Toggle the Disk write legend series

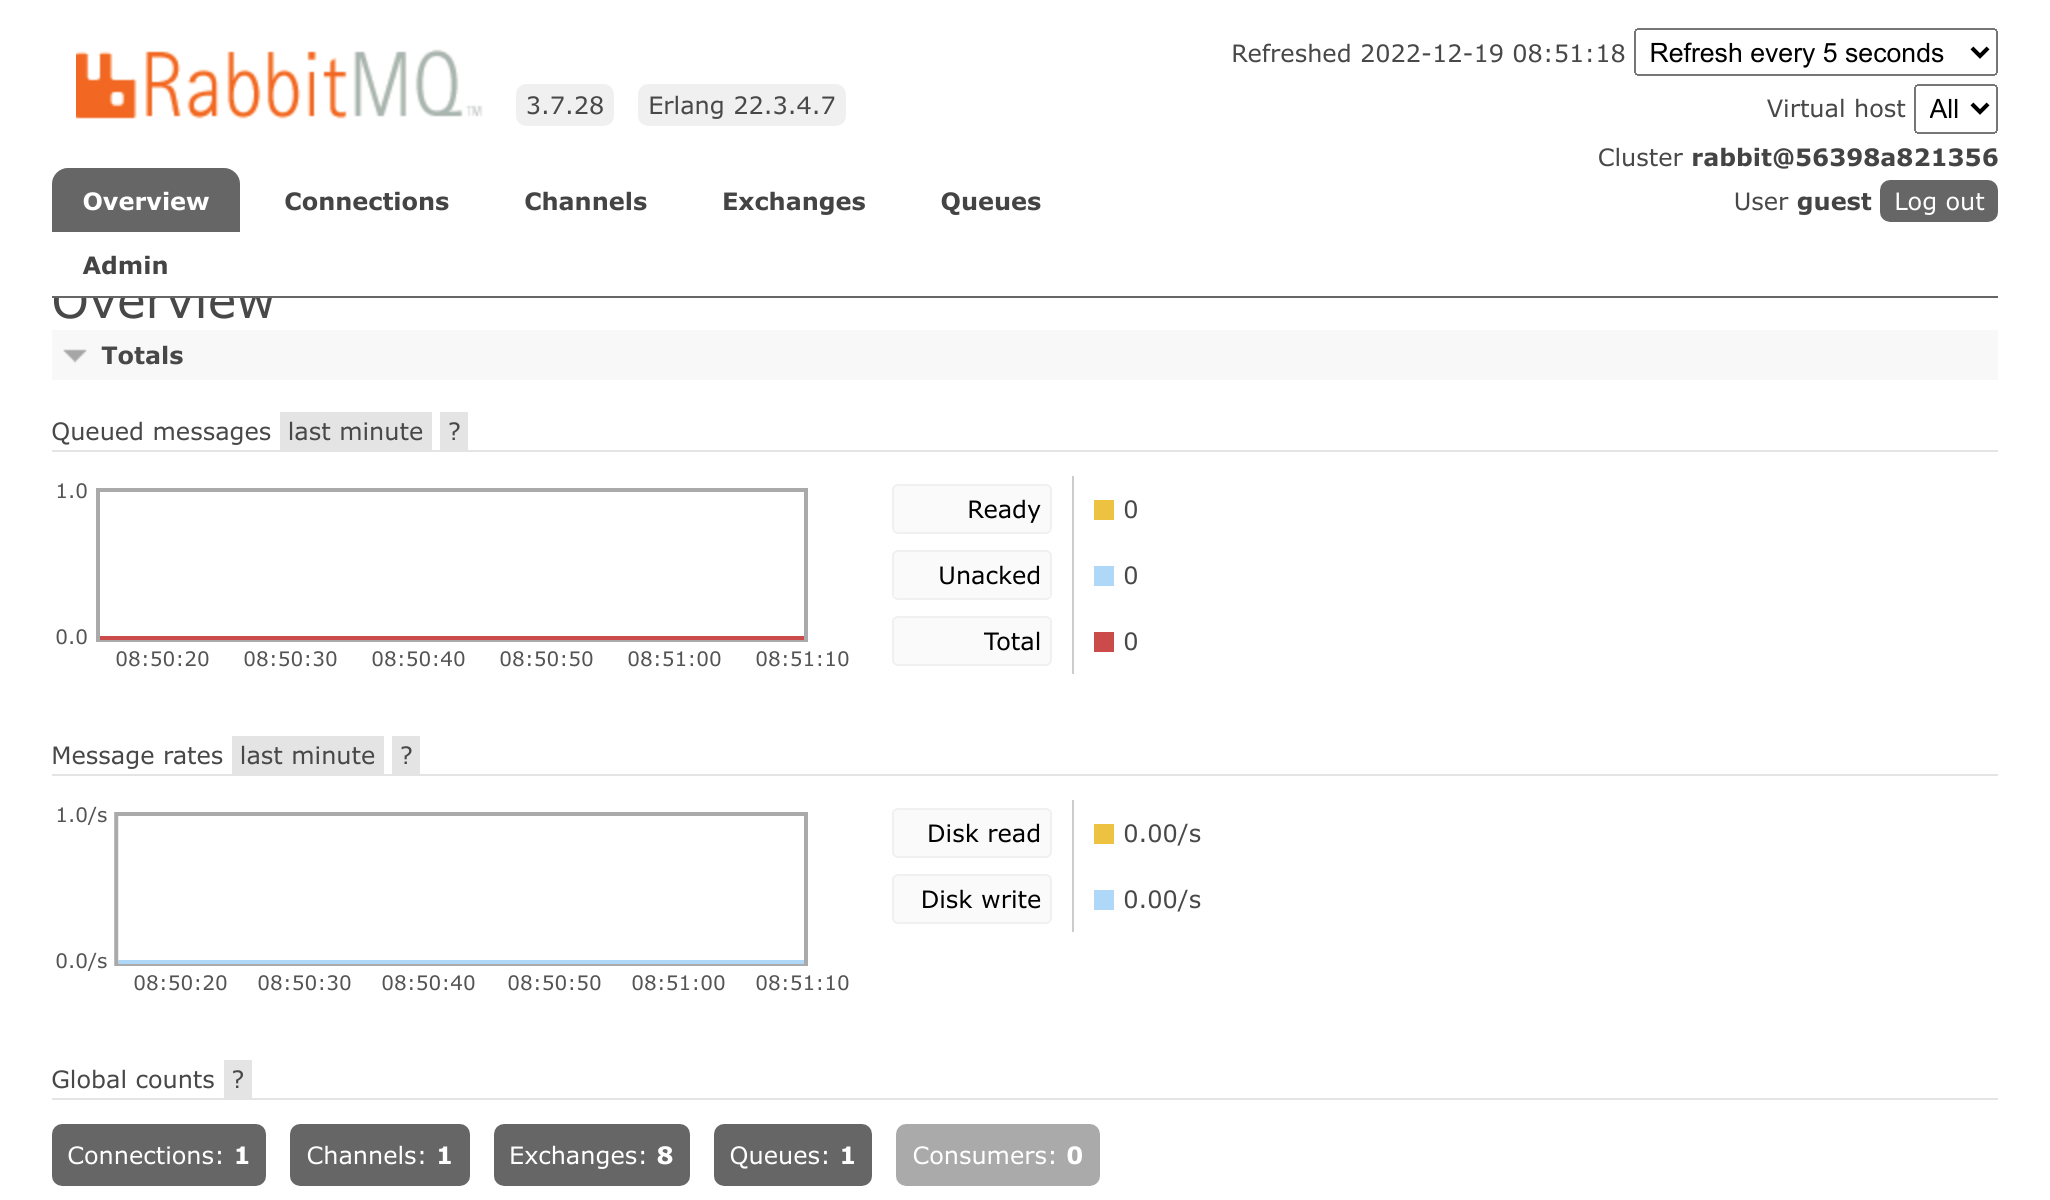971,899
